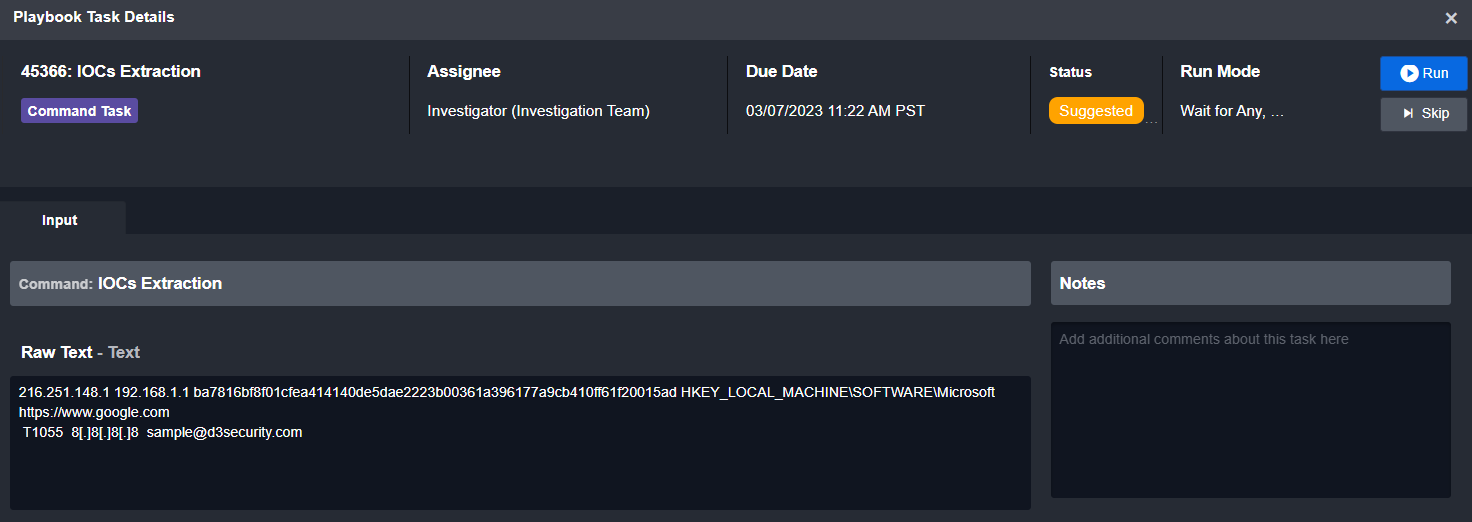1472x522 pixels.
Task: Click the orange Suggested status badge
Action: pyautogui.click(x=1096, y=111)
